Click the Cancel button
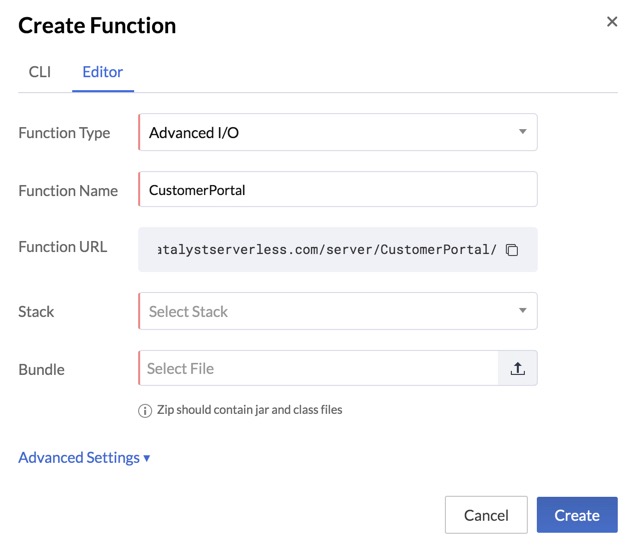Screen dimensions: 635x552 click(x=486, y=515)
